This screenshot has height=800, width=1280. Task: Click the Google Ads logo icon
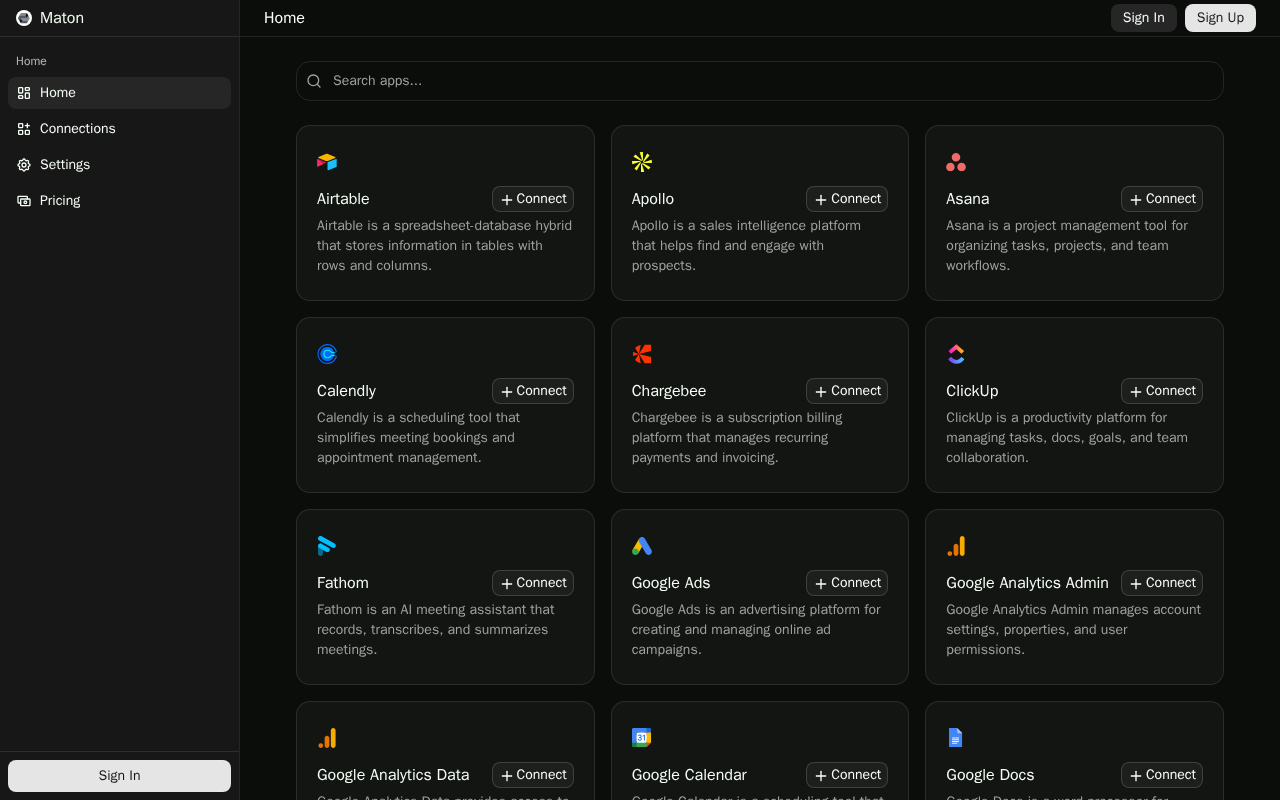[x=642, y=546]
